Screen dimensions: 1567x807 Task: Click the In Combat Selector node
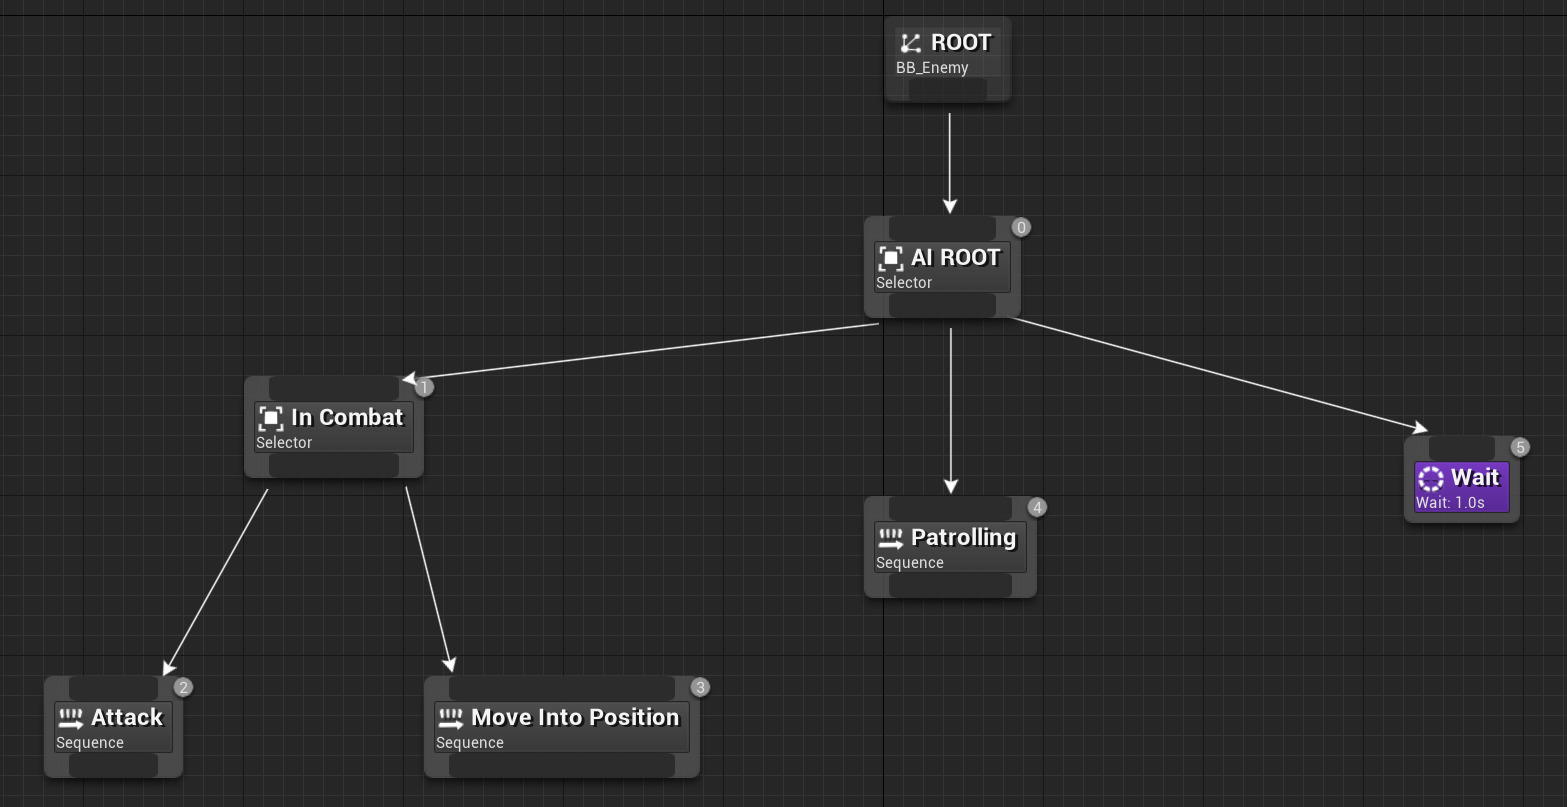click(333, 427)
